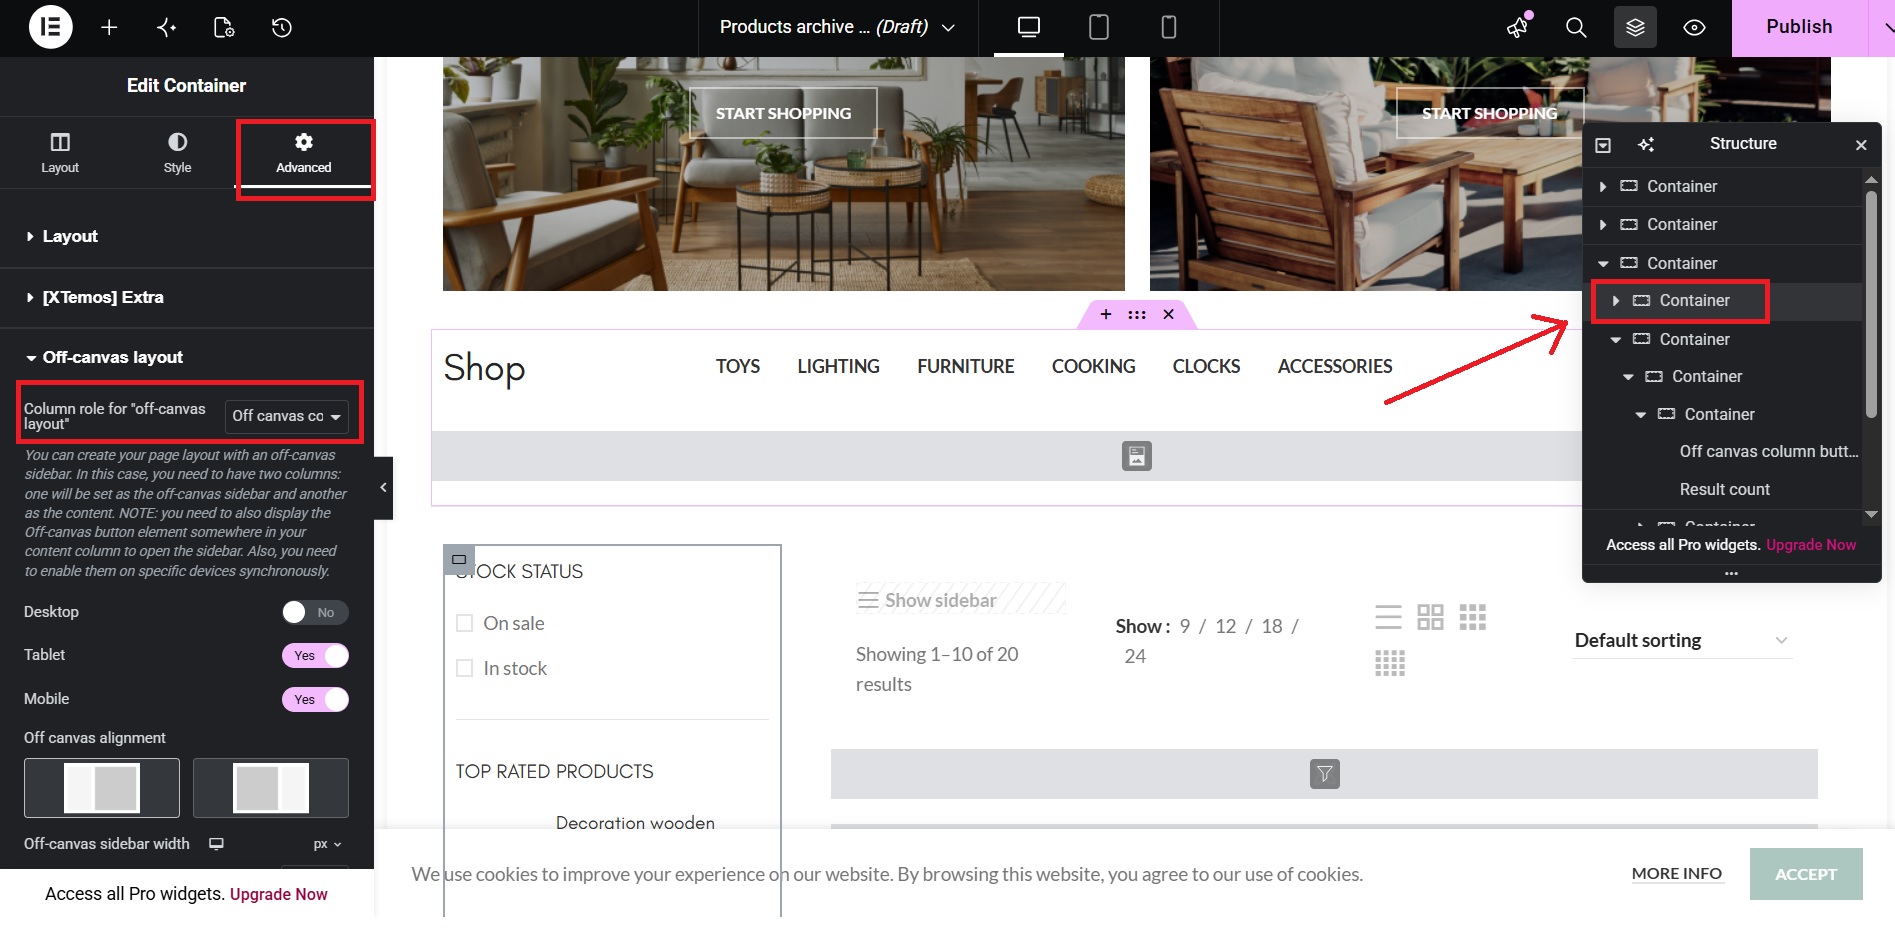Toggle the Desktop off-canvas switch
The width and height of the screenshot is (1895, 936).
[315, 612]
